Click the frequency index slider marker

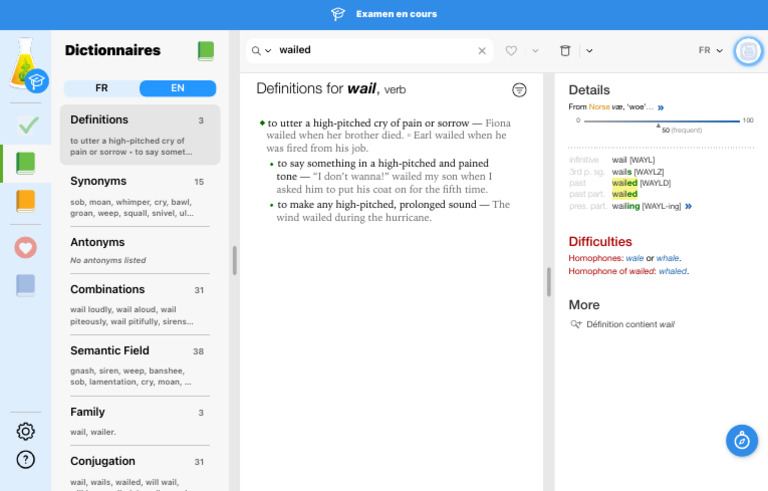pyautogui.click(x=658, y=126)
